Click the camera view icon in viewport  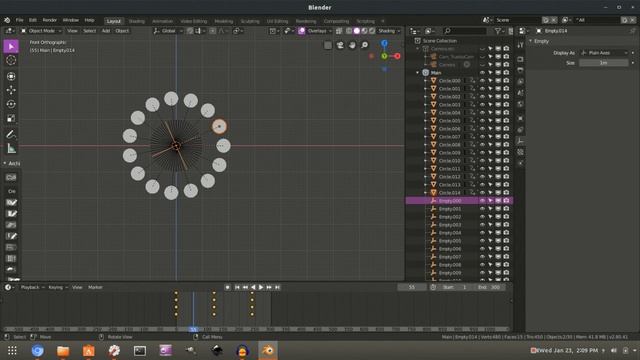pos(340,45)
